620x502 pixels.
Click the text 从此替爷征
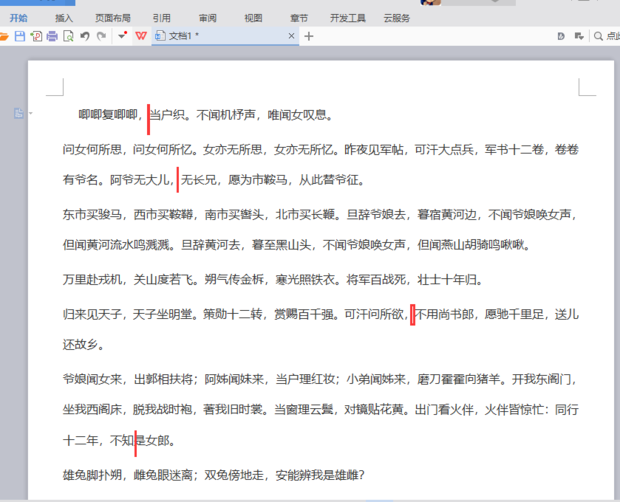pyautogui.click(x=328, y=180)
